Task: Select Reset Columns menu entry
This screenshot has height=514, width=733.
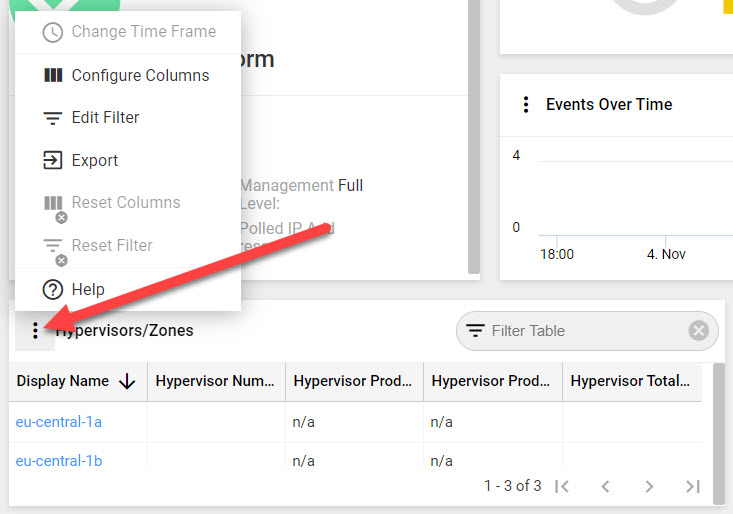Action: point(128,203)
